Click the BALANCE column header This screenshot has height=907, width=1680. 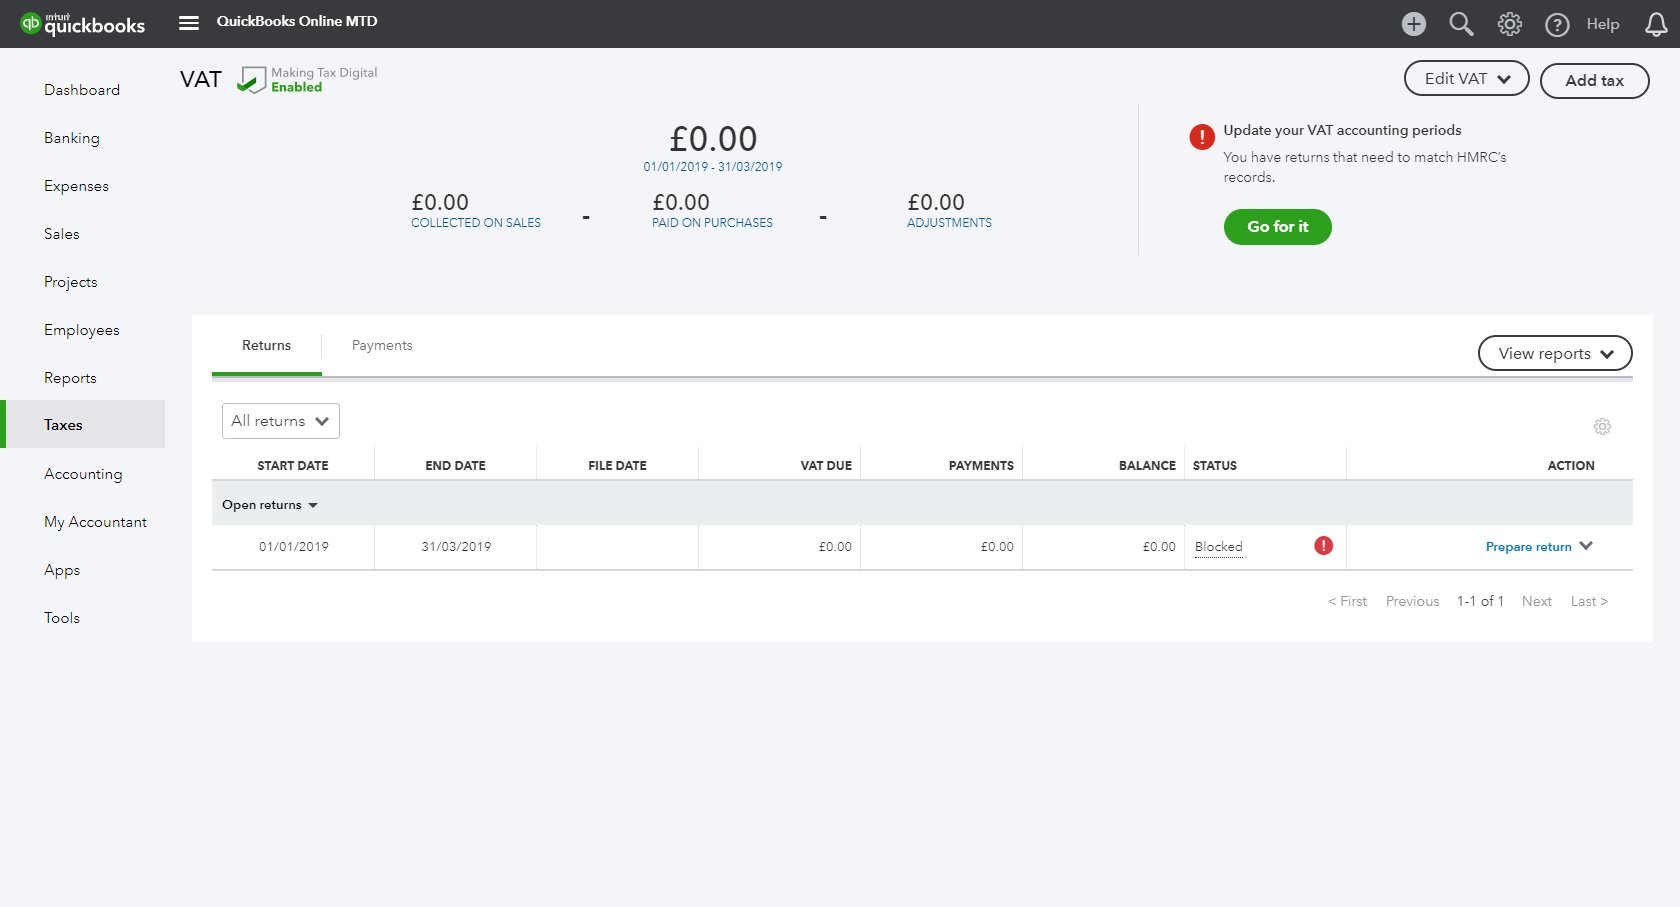coord(1148,466)
